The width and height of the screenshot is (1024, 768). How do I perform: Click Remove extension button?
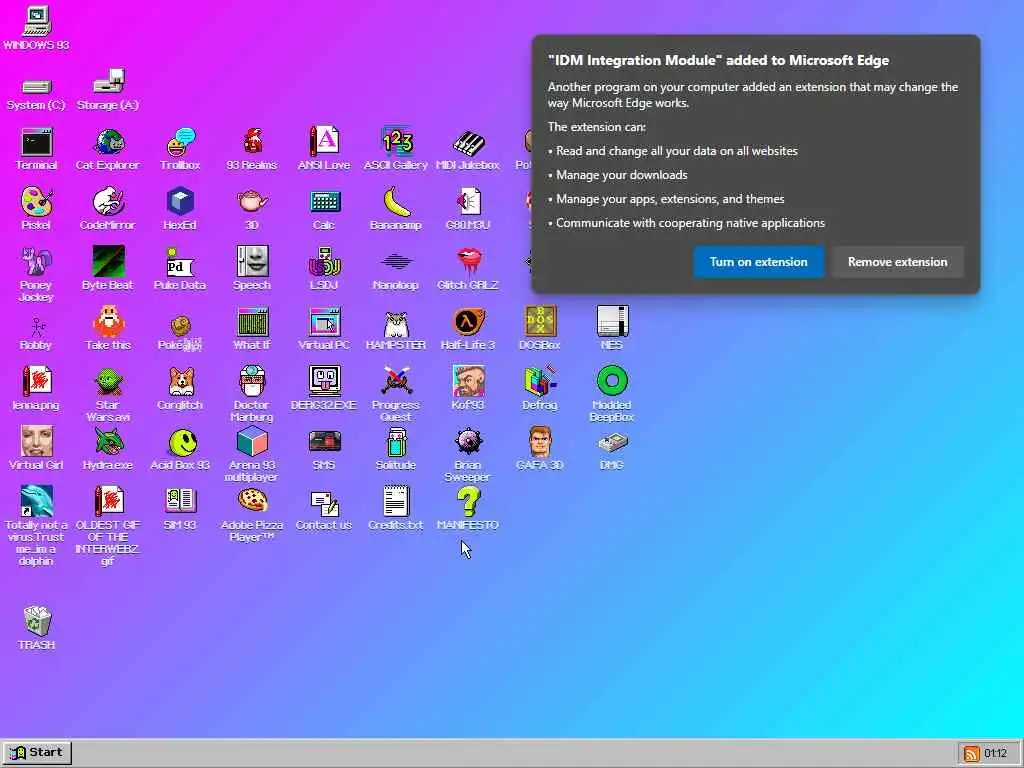[x=897, y=262]
